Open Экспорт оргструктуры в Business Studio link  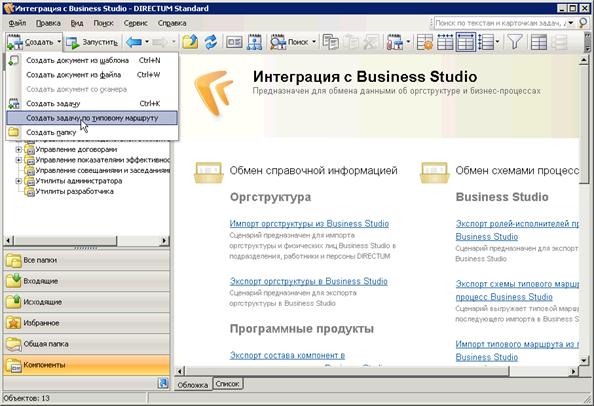(x=308, y=281)
